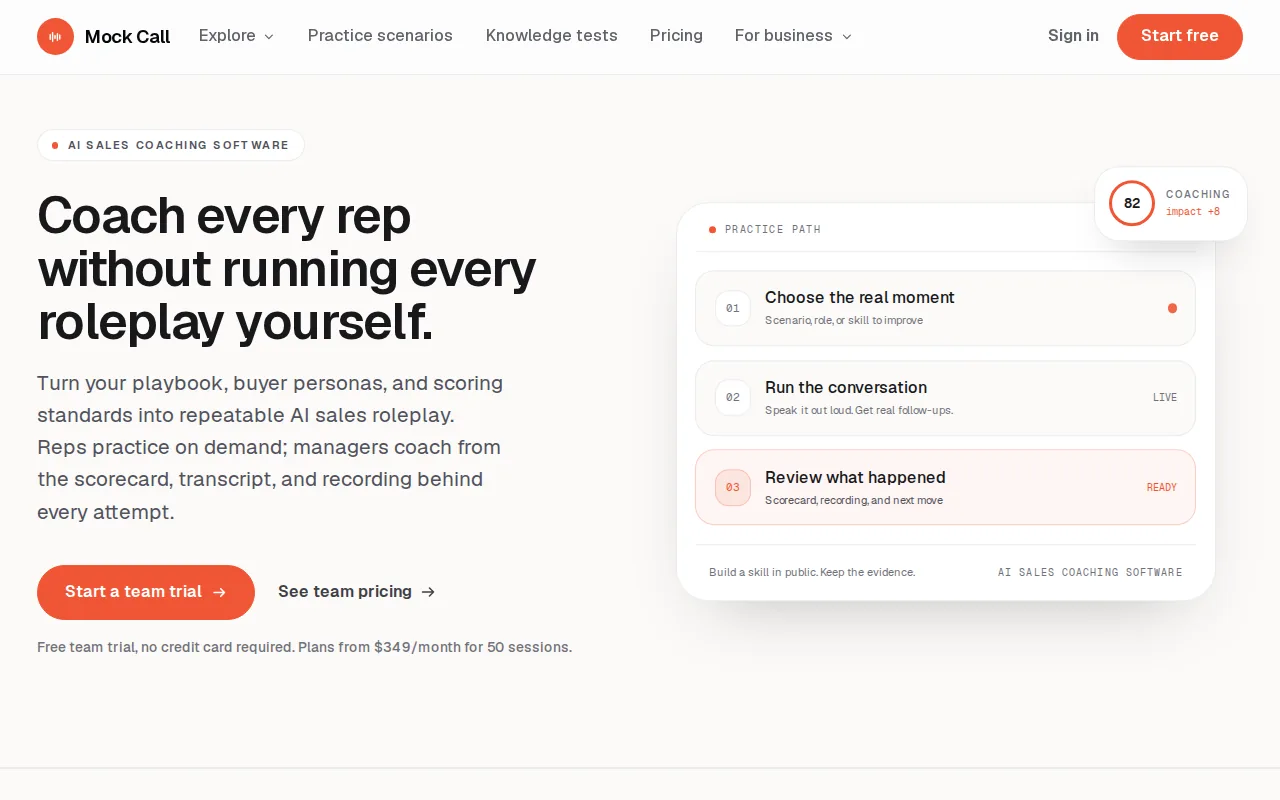Click the Scorecard, recording, and next move subtitle
Viewport: 1280px width, 800px height.
854,501
